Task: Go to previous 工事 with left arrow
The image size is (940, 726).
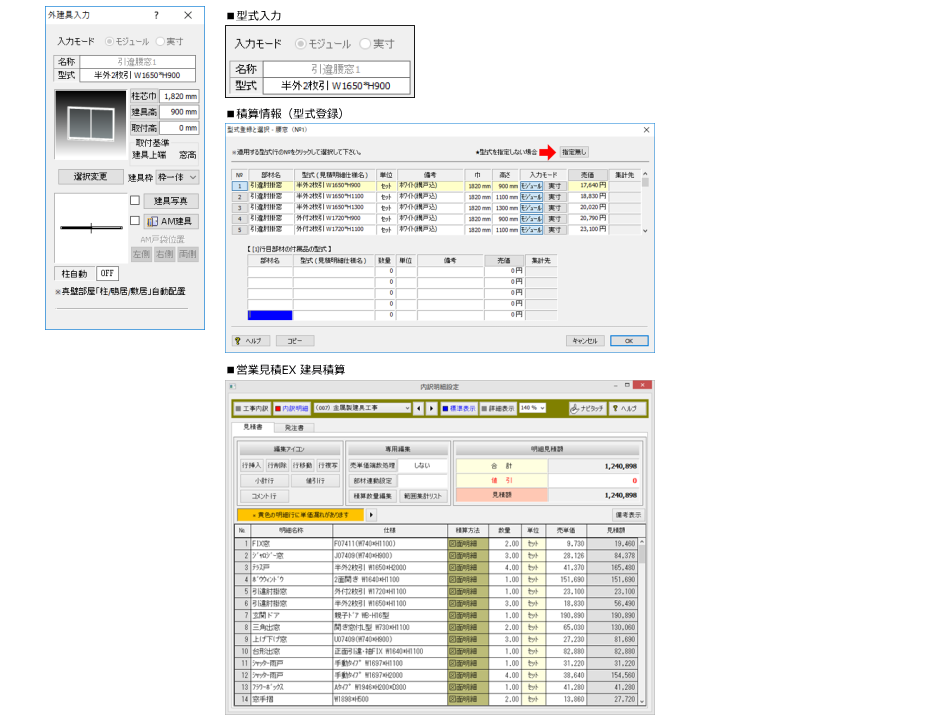Action: pos(421,408)
